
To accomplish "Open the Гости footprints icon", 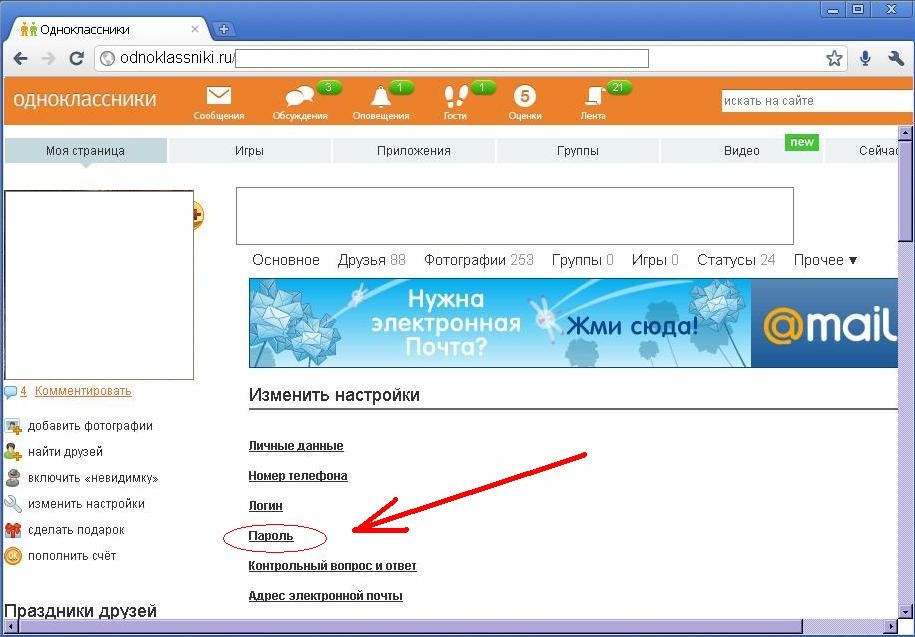I will (x=456, y=96).
